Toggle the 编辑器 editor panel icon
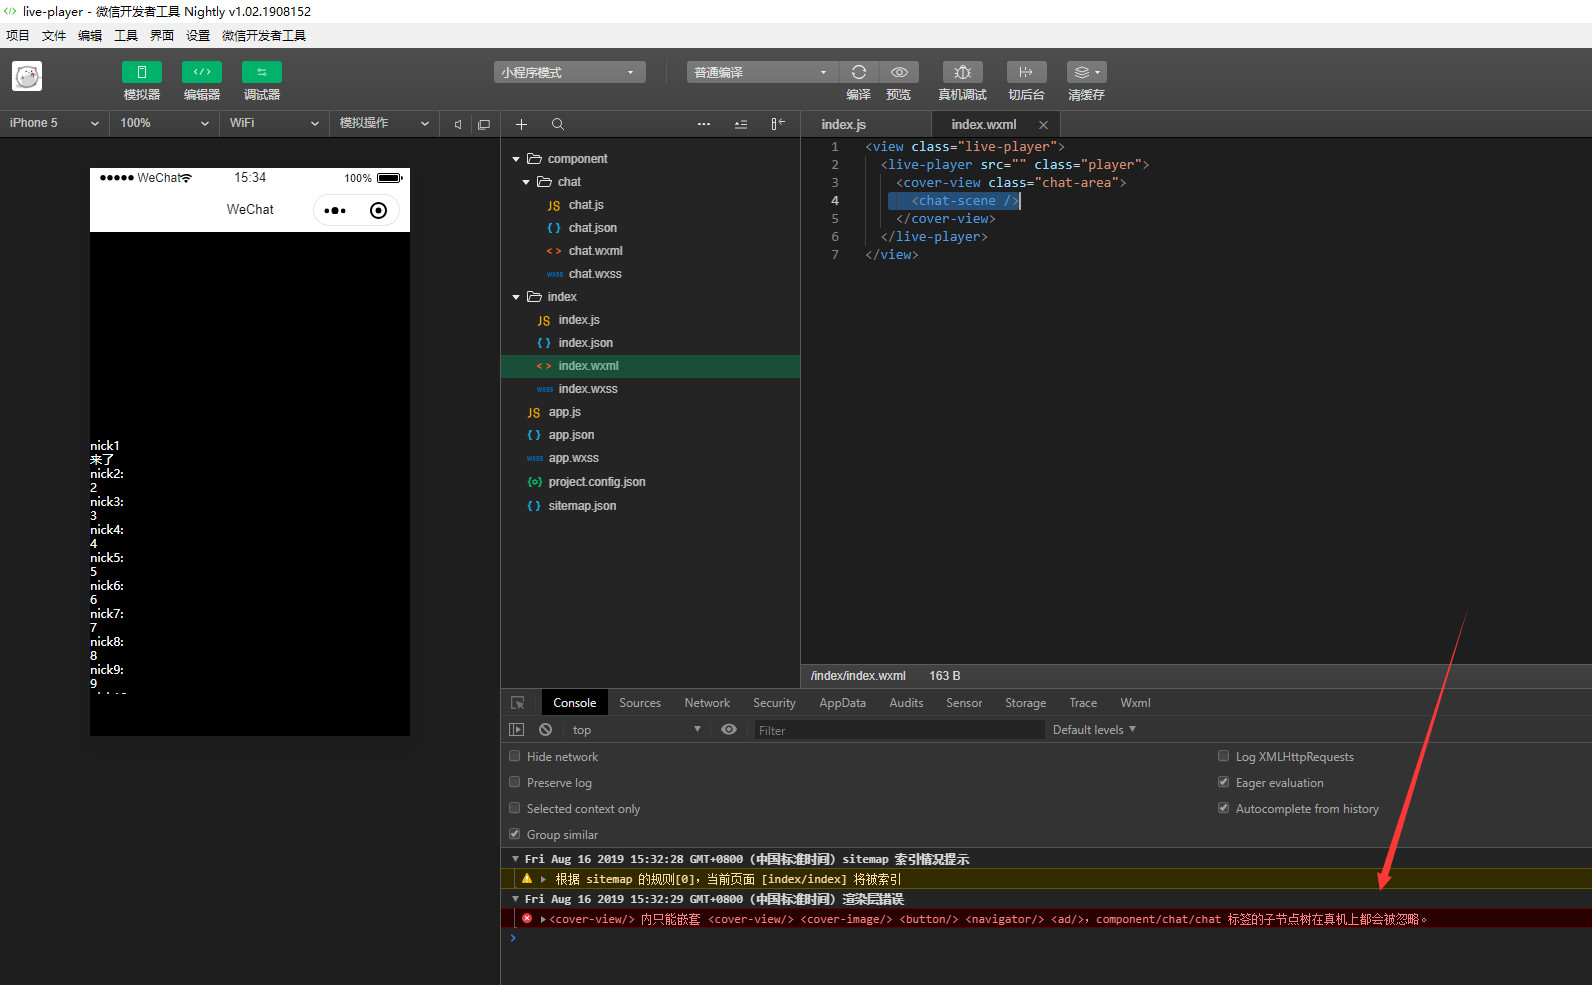 coord(201,72)
